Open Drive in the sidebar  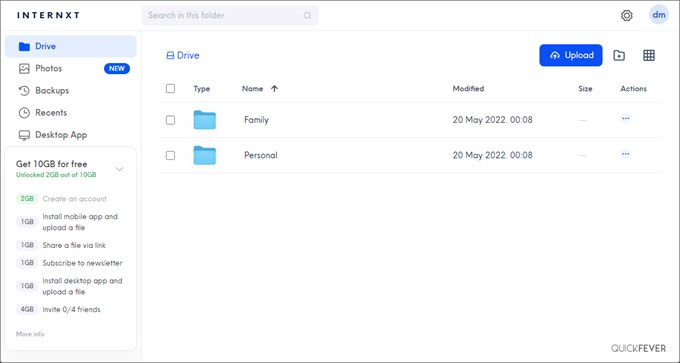click(71, 46)
